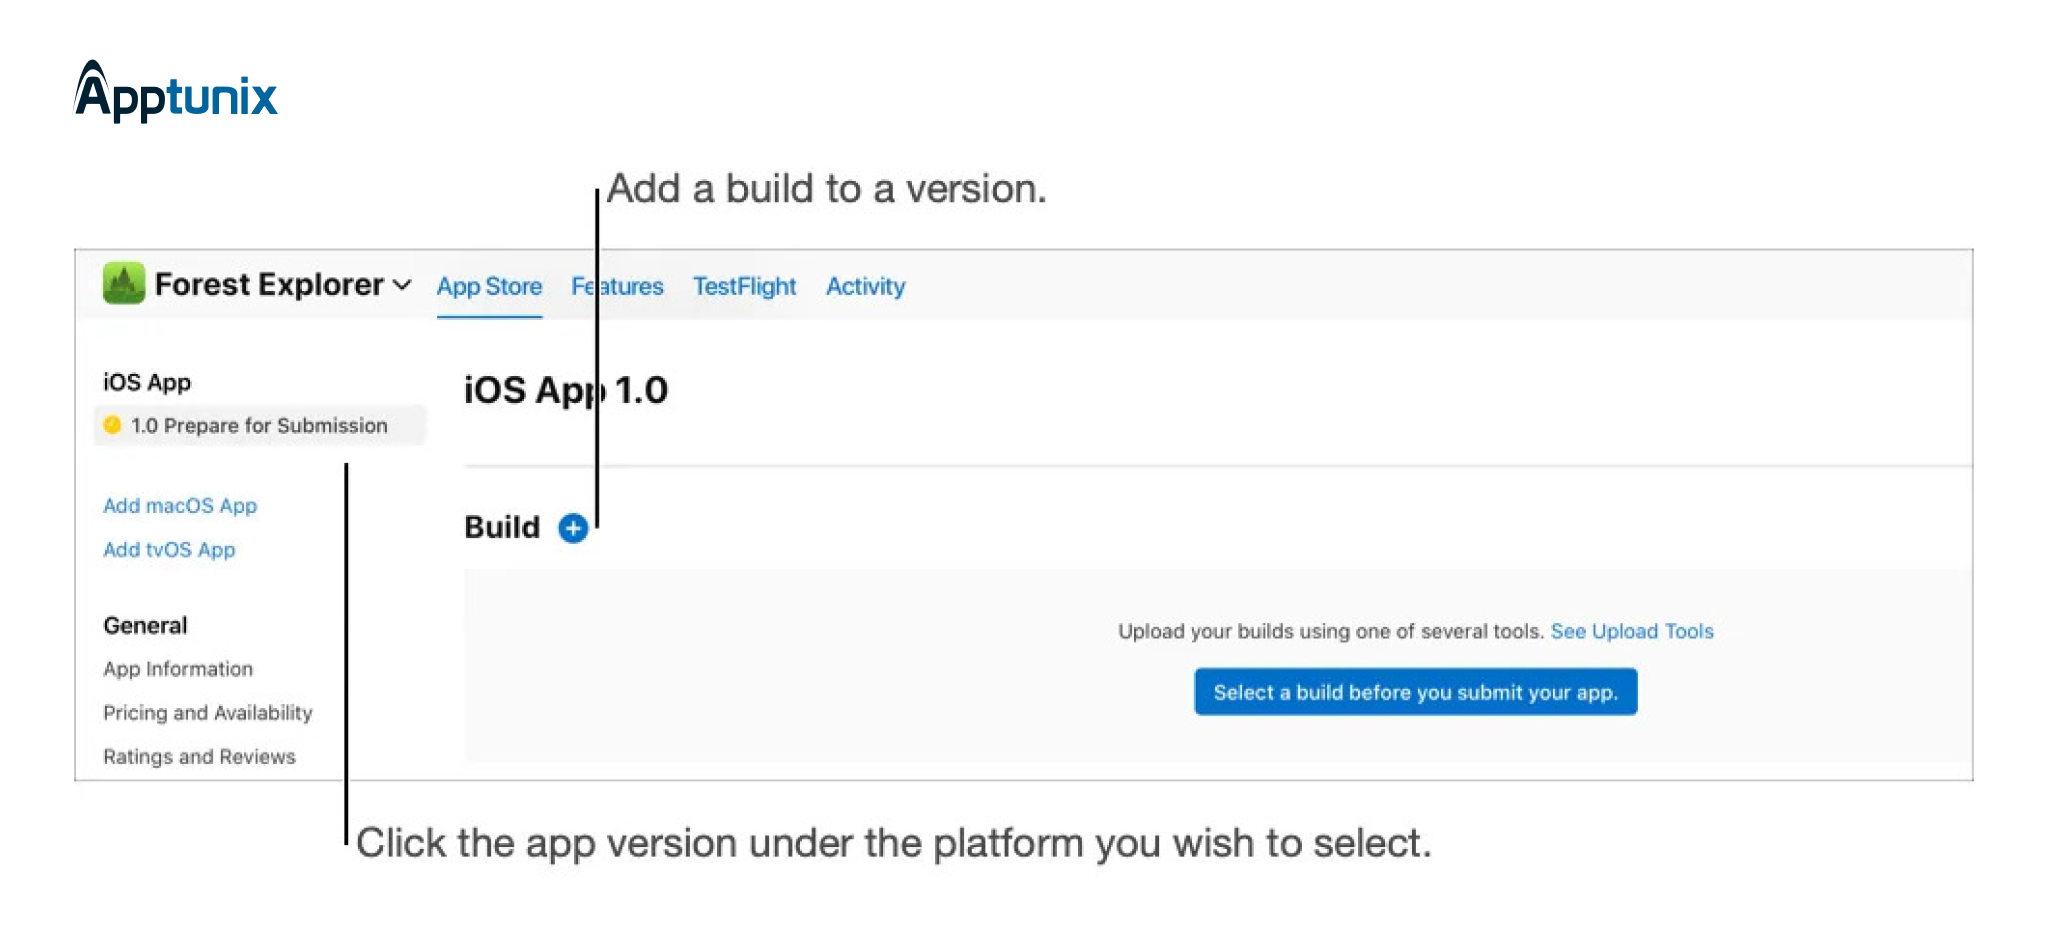The image size is (2048, 948).
Task: Switch to the Features tab
Action: pyautogui.click(x=616, y=287)
